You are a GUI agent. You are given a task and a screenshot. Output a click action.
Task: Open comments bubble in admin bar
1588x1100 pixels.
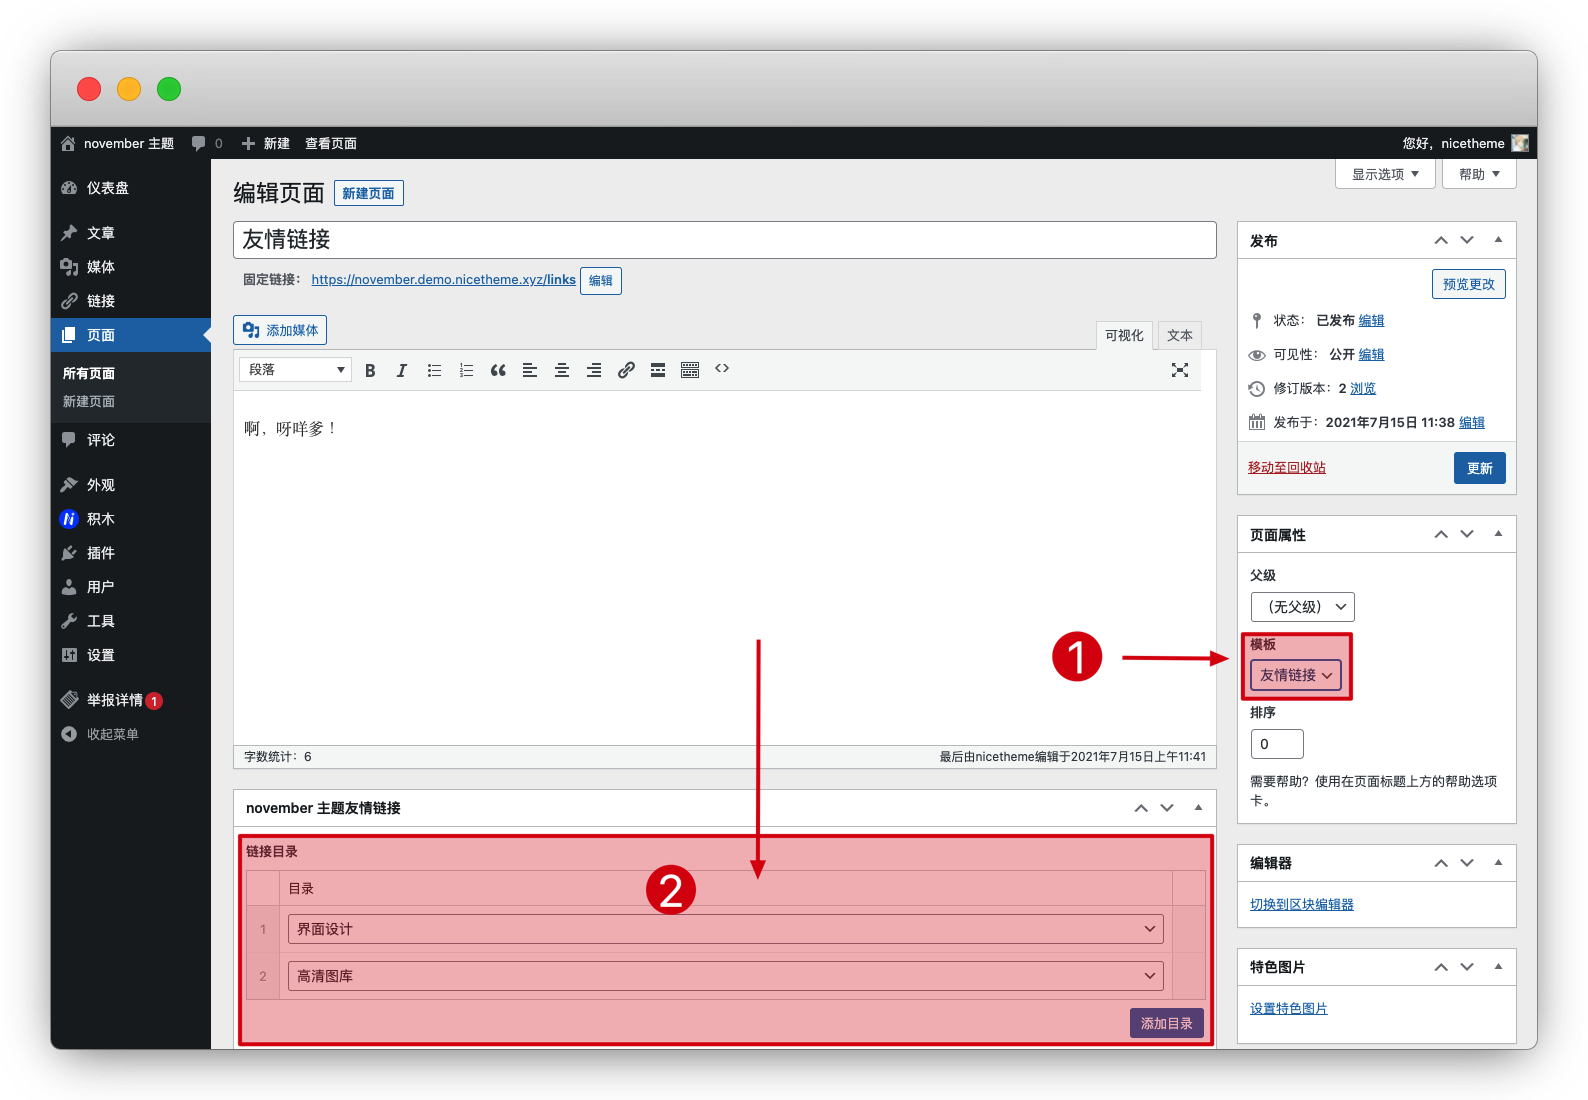coord(207,143)
